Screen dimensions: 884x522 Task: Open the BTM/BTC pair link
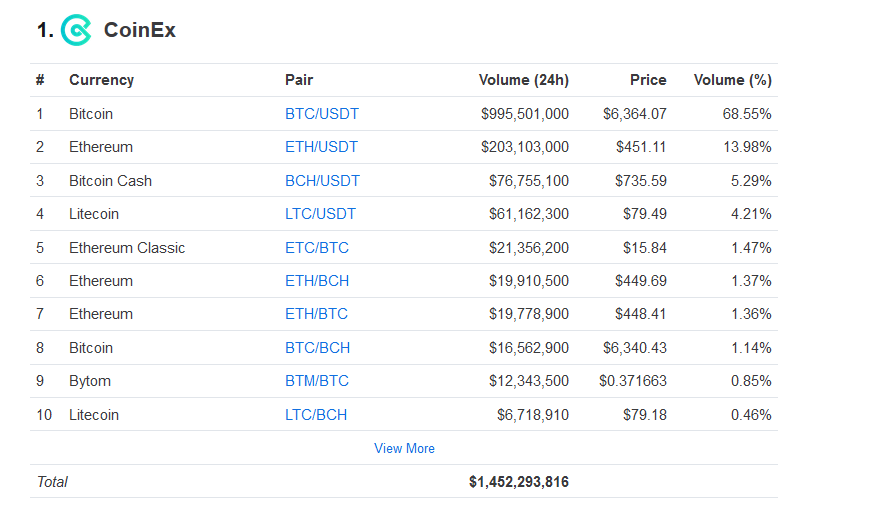point(317,381)
